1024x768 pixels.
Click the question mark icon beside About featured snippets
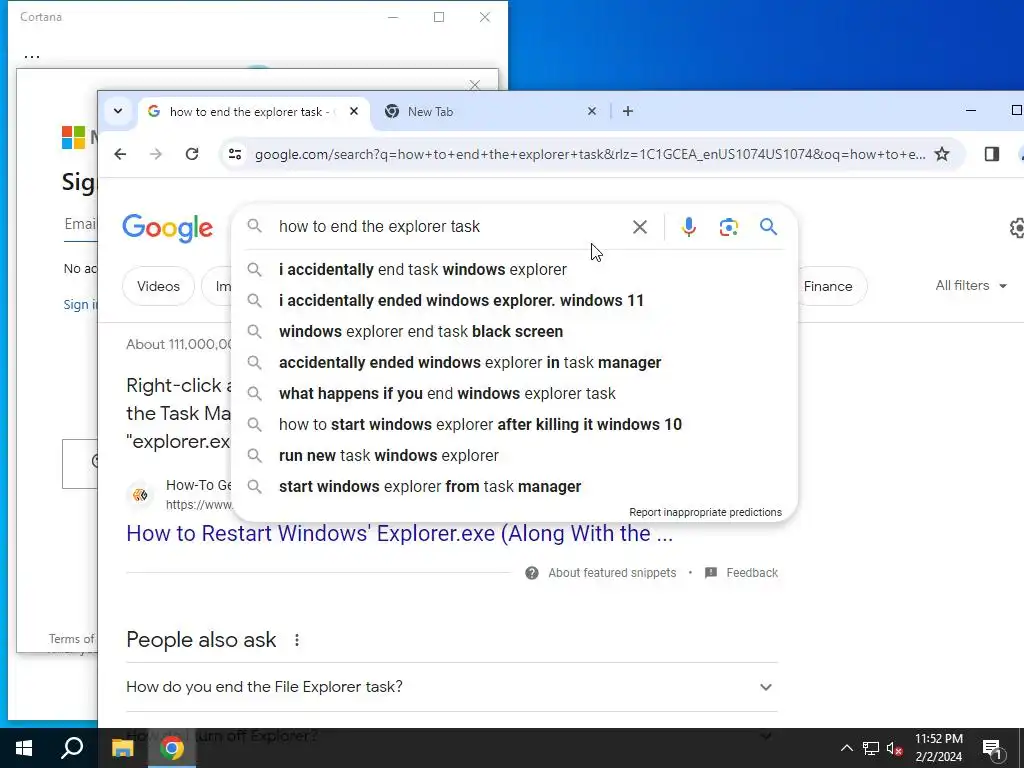pyautogui.click(x=532, y=573)
